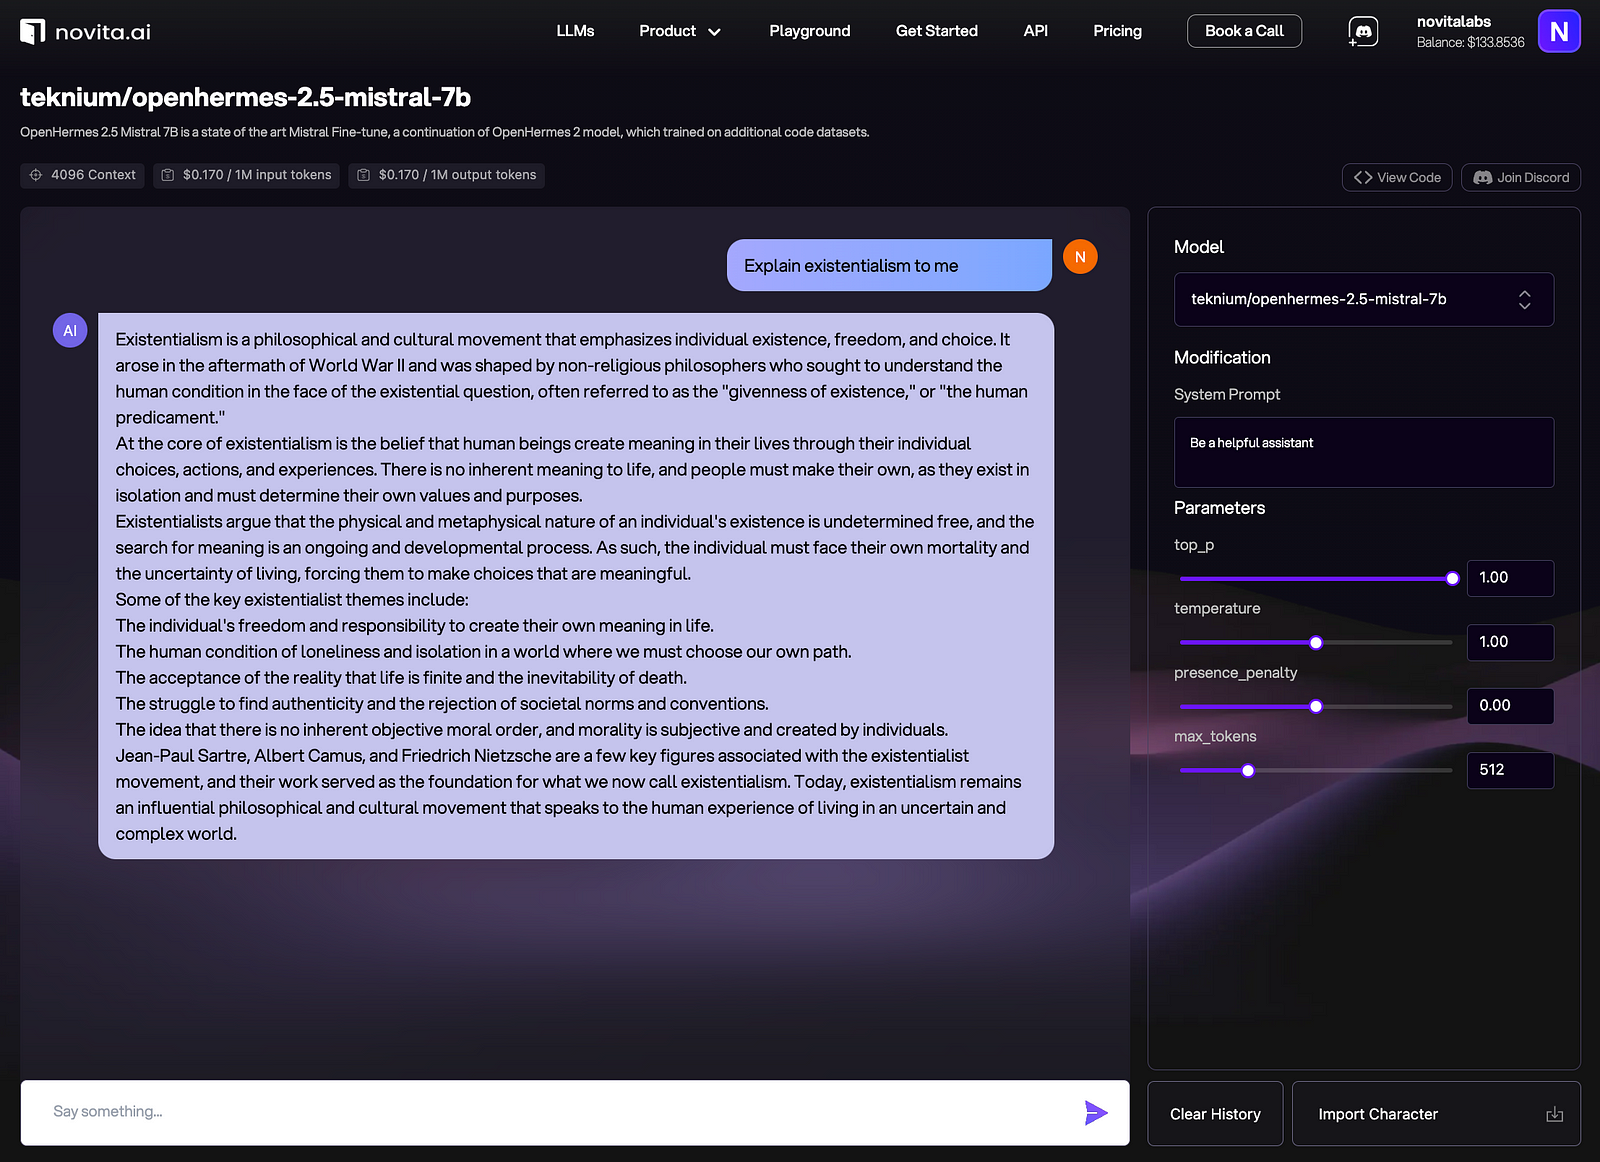Click the icon beside output tokens price

[364, 175]
